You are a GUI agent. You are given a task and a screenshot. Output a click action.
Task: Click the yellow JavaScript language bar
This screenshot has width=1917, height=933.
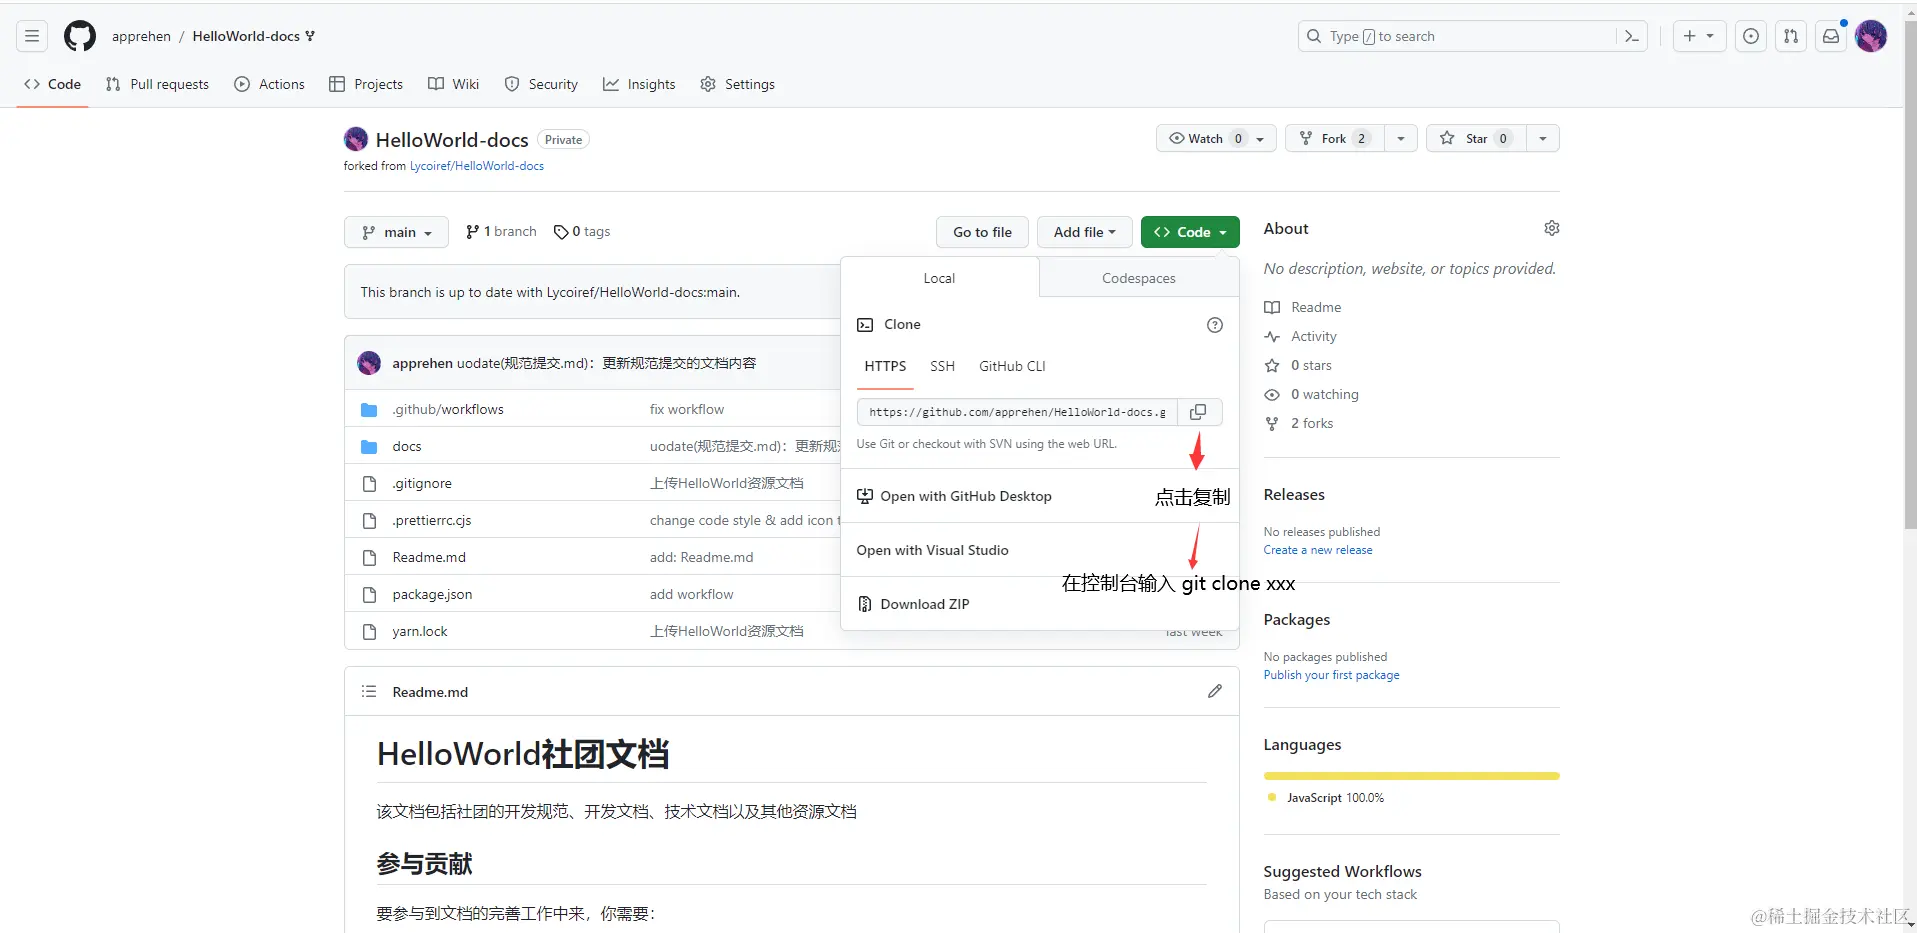1412,776
